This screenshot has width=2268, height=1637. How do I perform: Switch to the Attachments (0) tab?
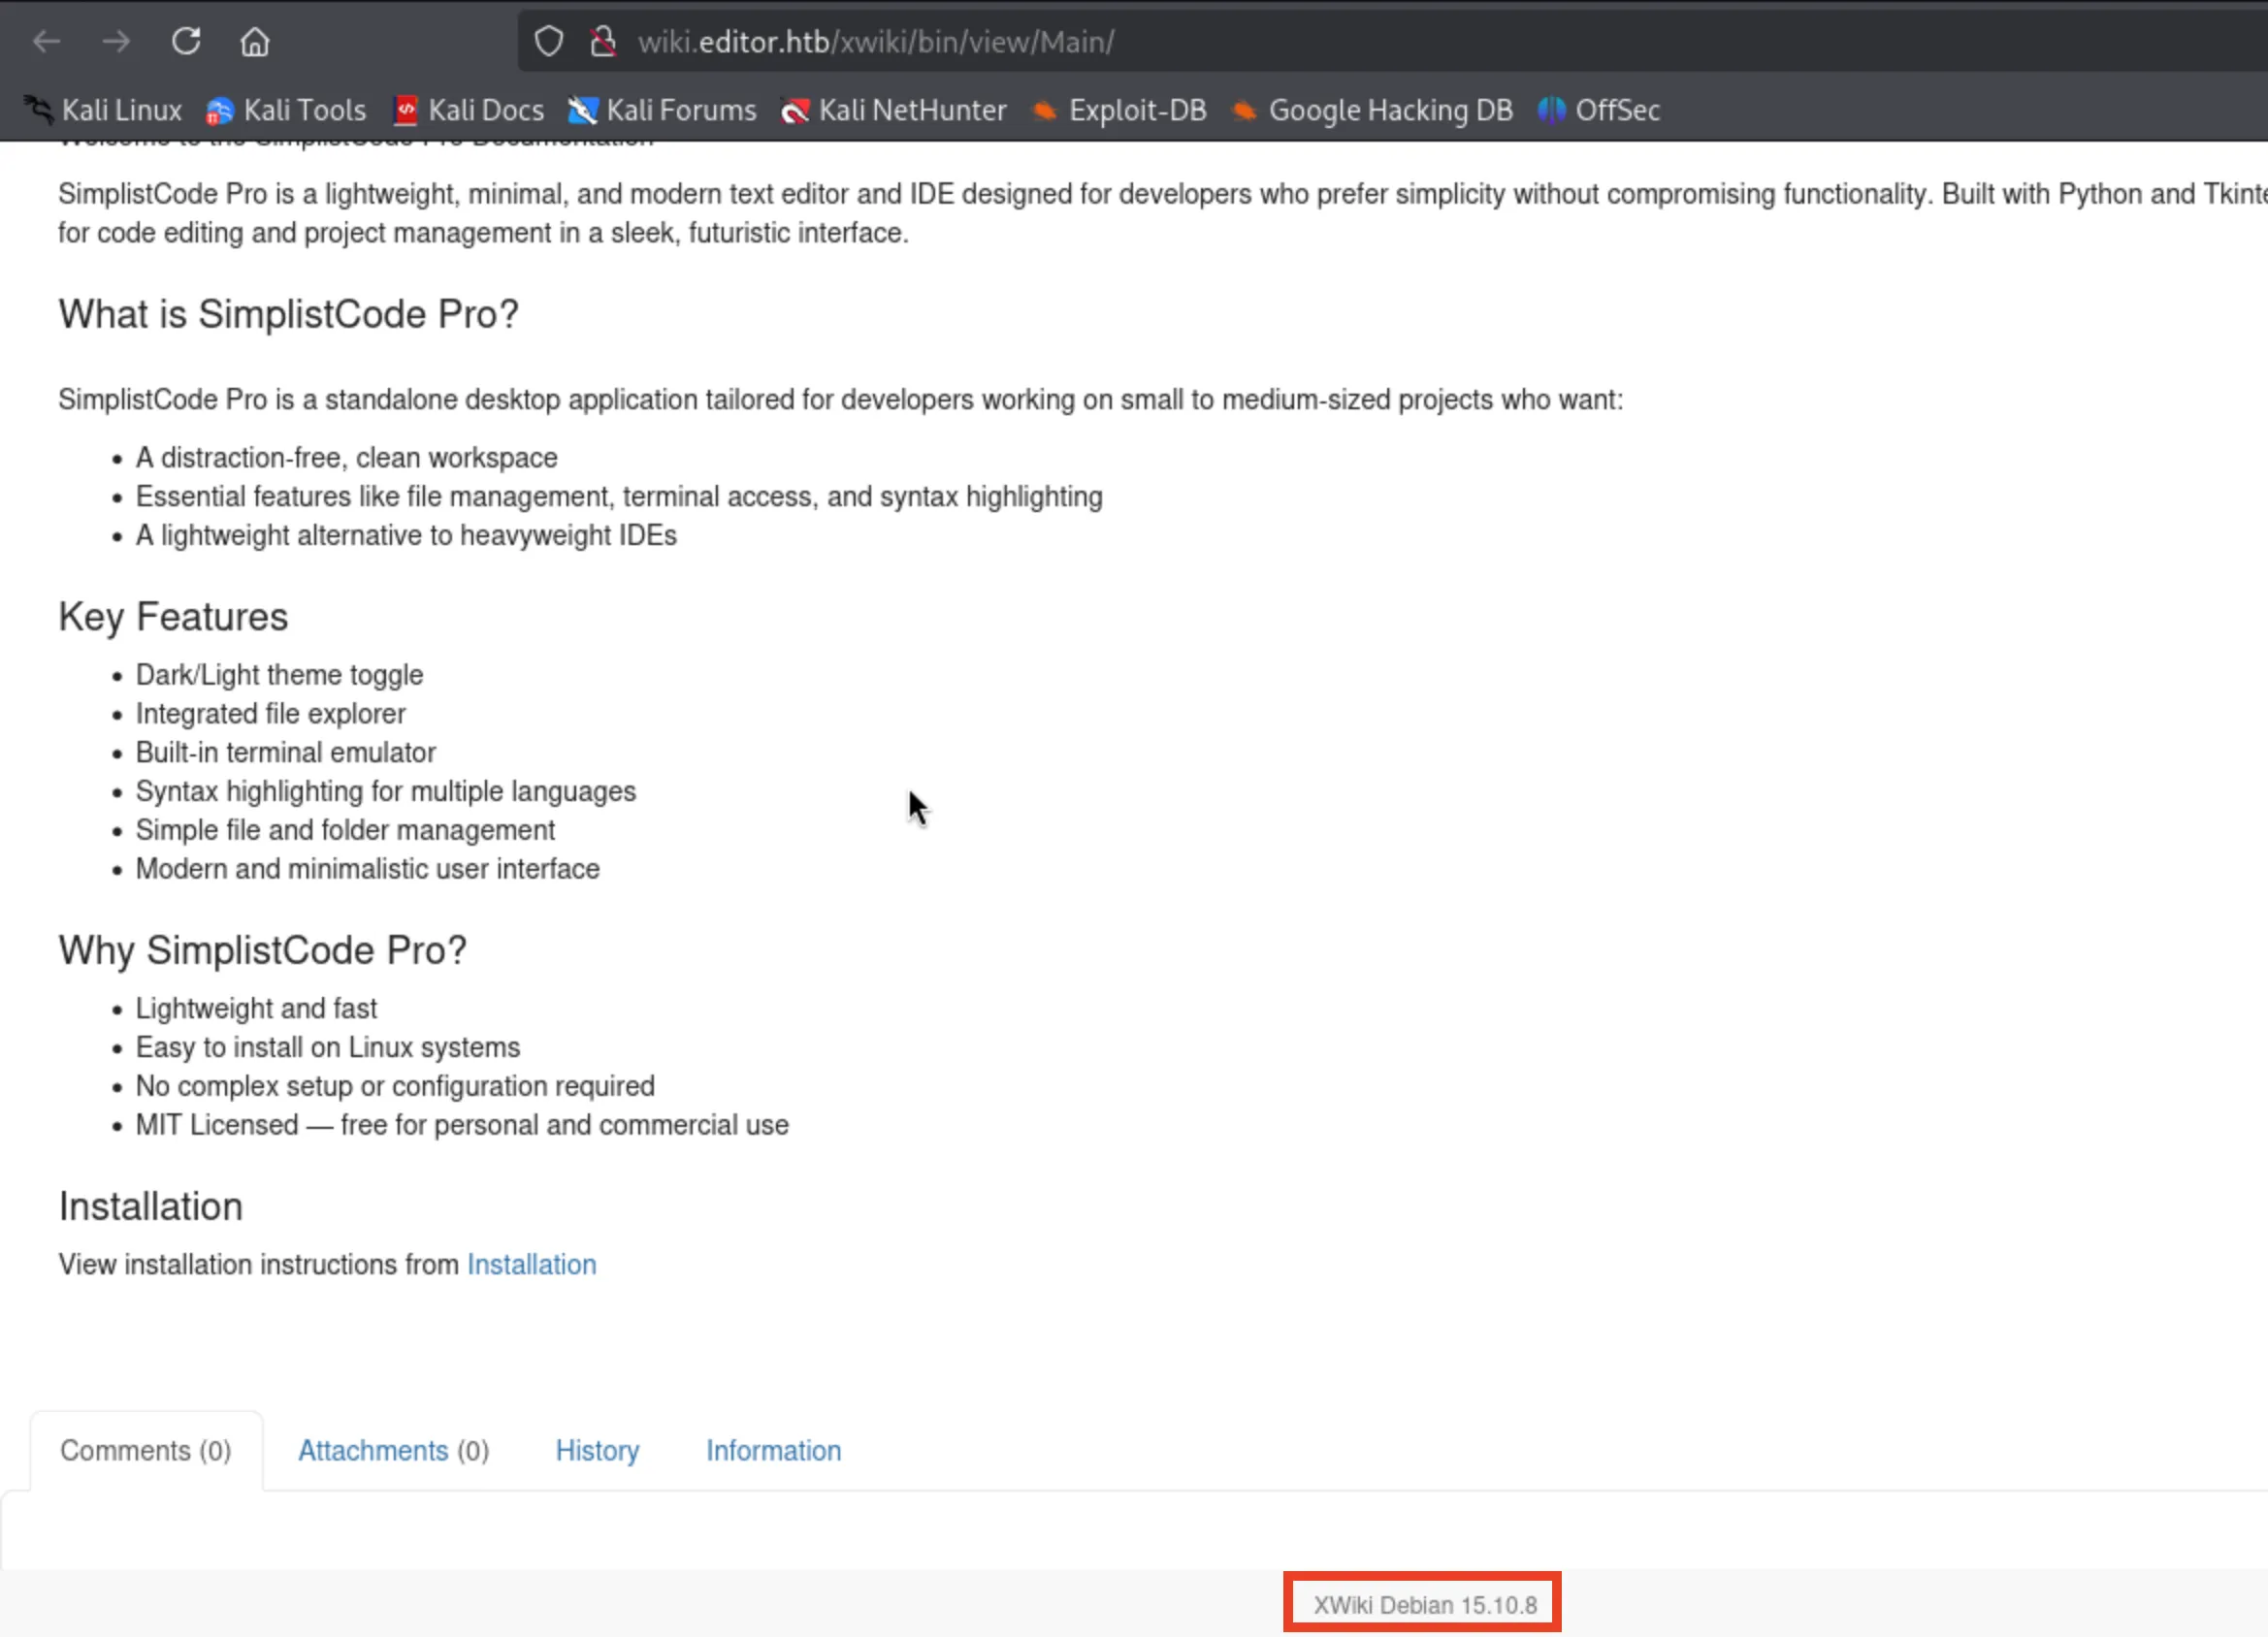click(393, 1450)
